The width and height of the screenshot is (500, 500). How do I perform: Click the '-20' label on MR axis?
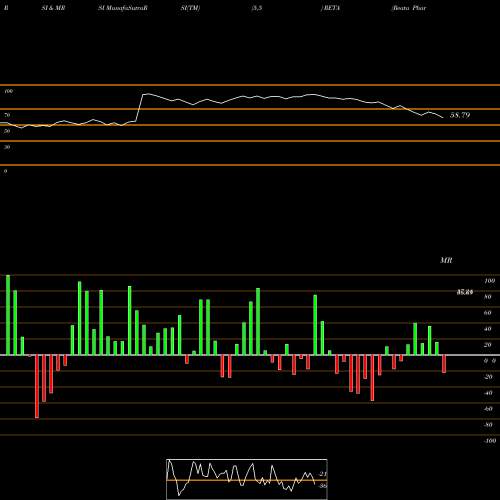[x=488, y=377]
